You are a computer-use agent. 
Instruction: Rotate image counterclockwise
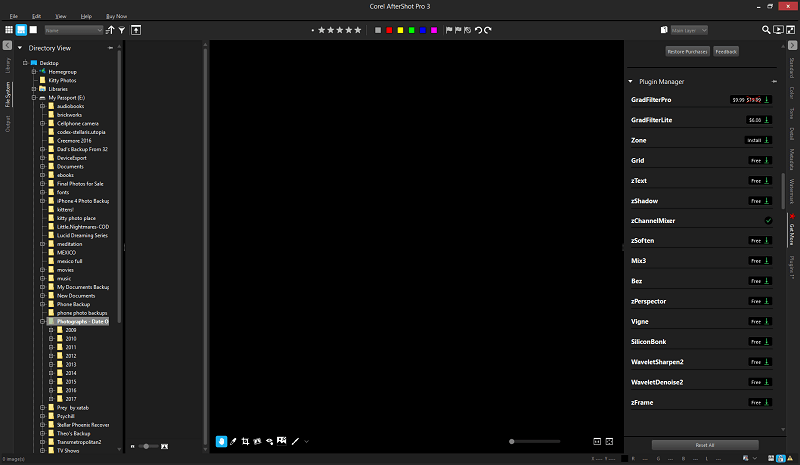[478, 30]
